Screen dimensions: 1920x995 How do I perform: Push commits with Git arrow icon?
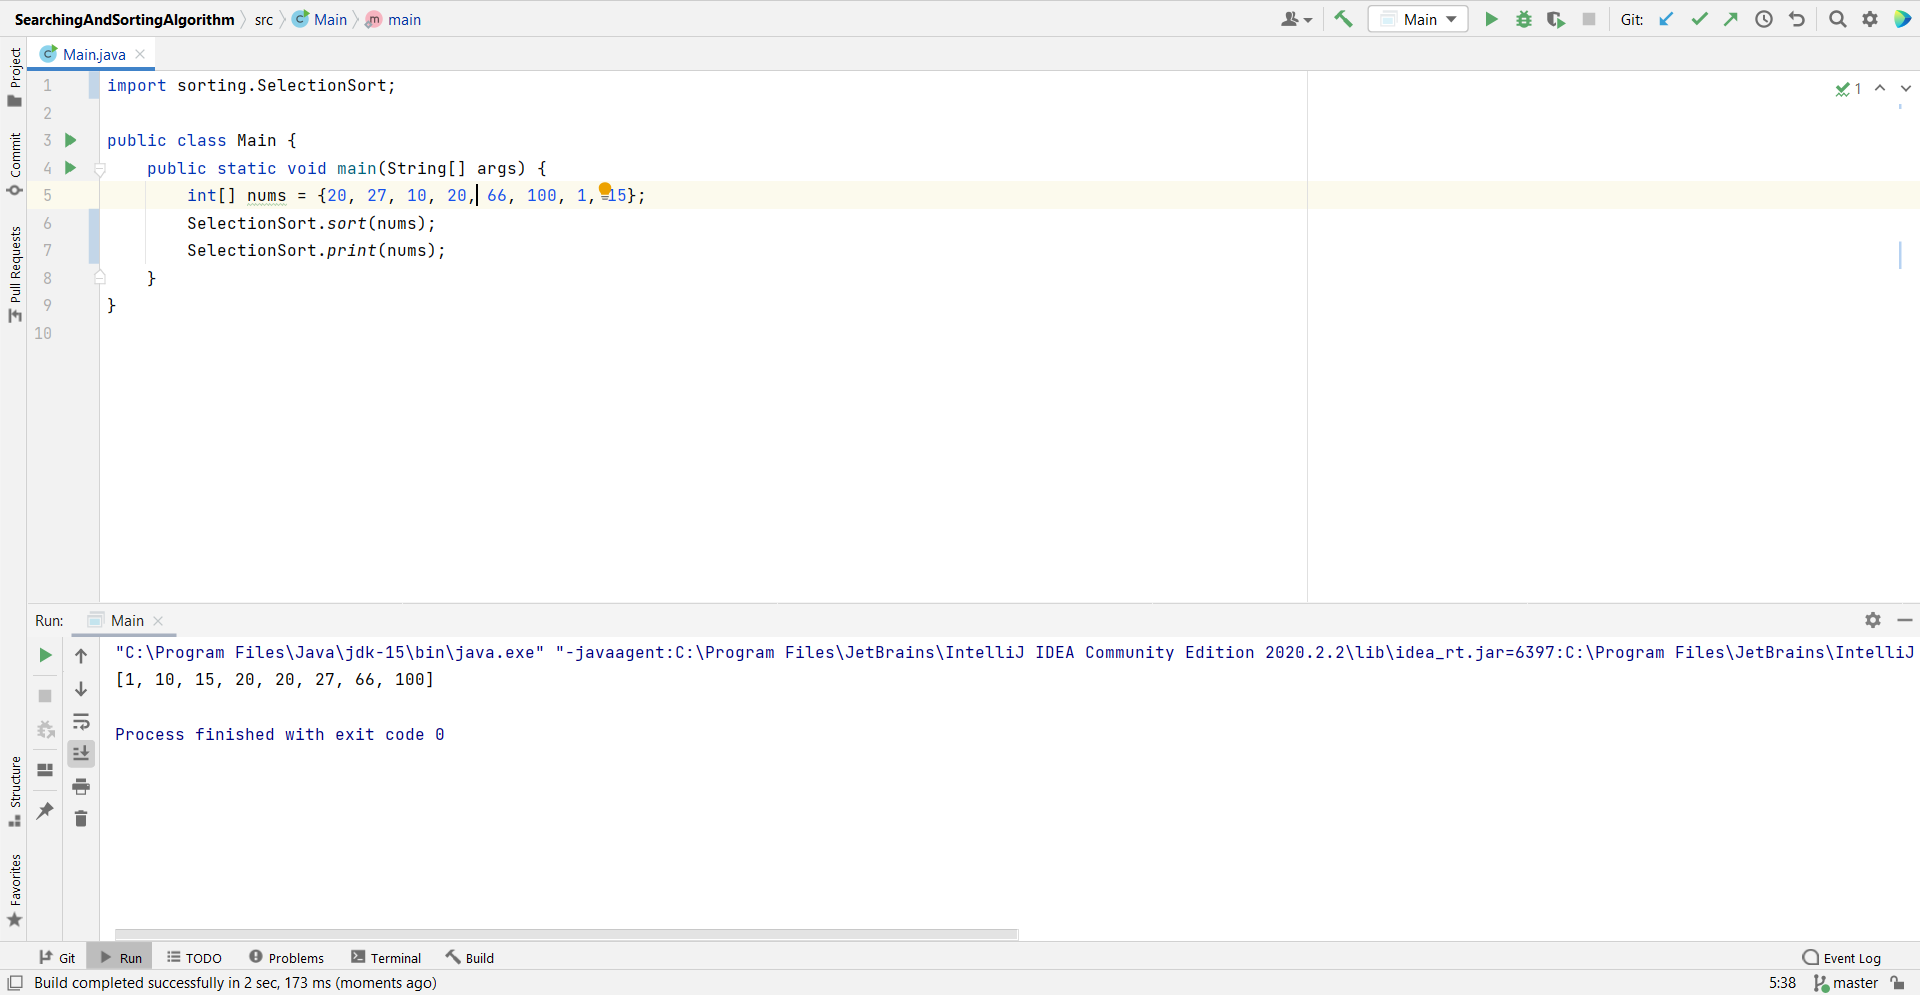[x=1731, y=19]
